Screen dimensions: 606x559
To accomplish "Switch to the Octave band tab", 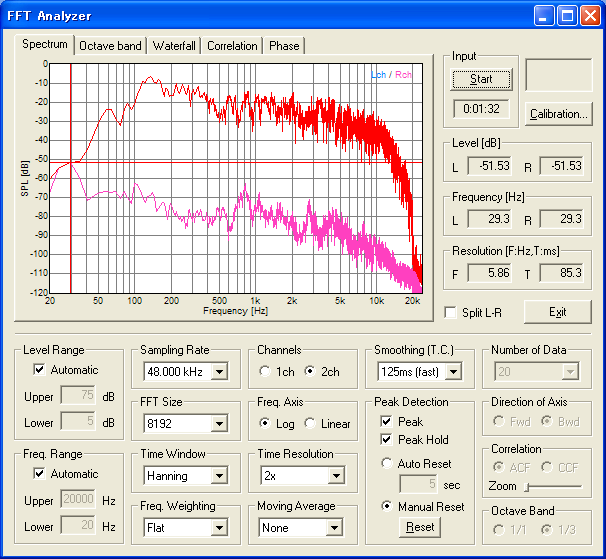I will click(110, 46).
